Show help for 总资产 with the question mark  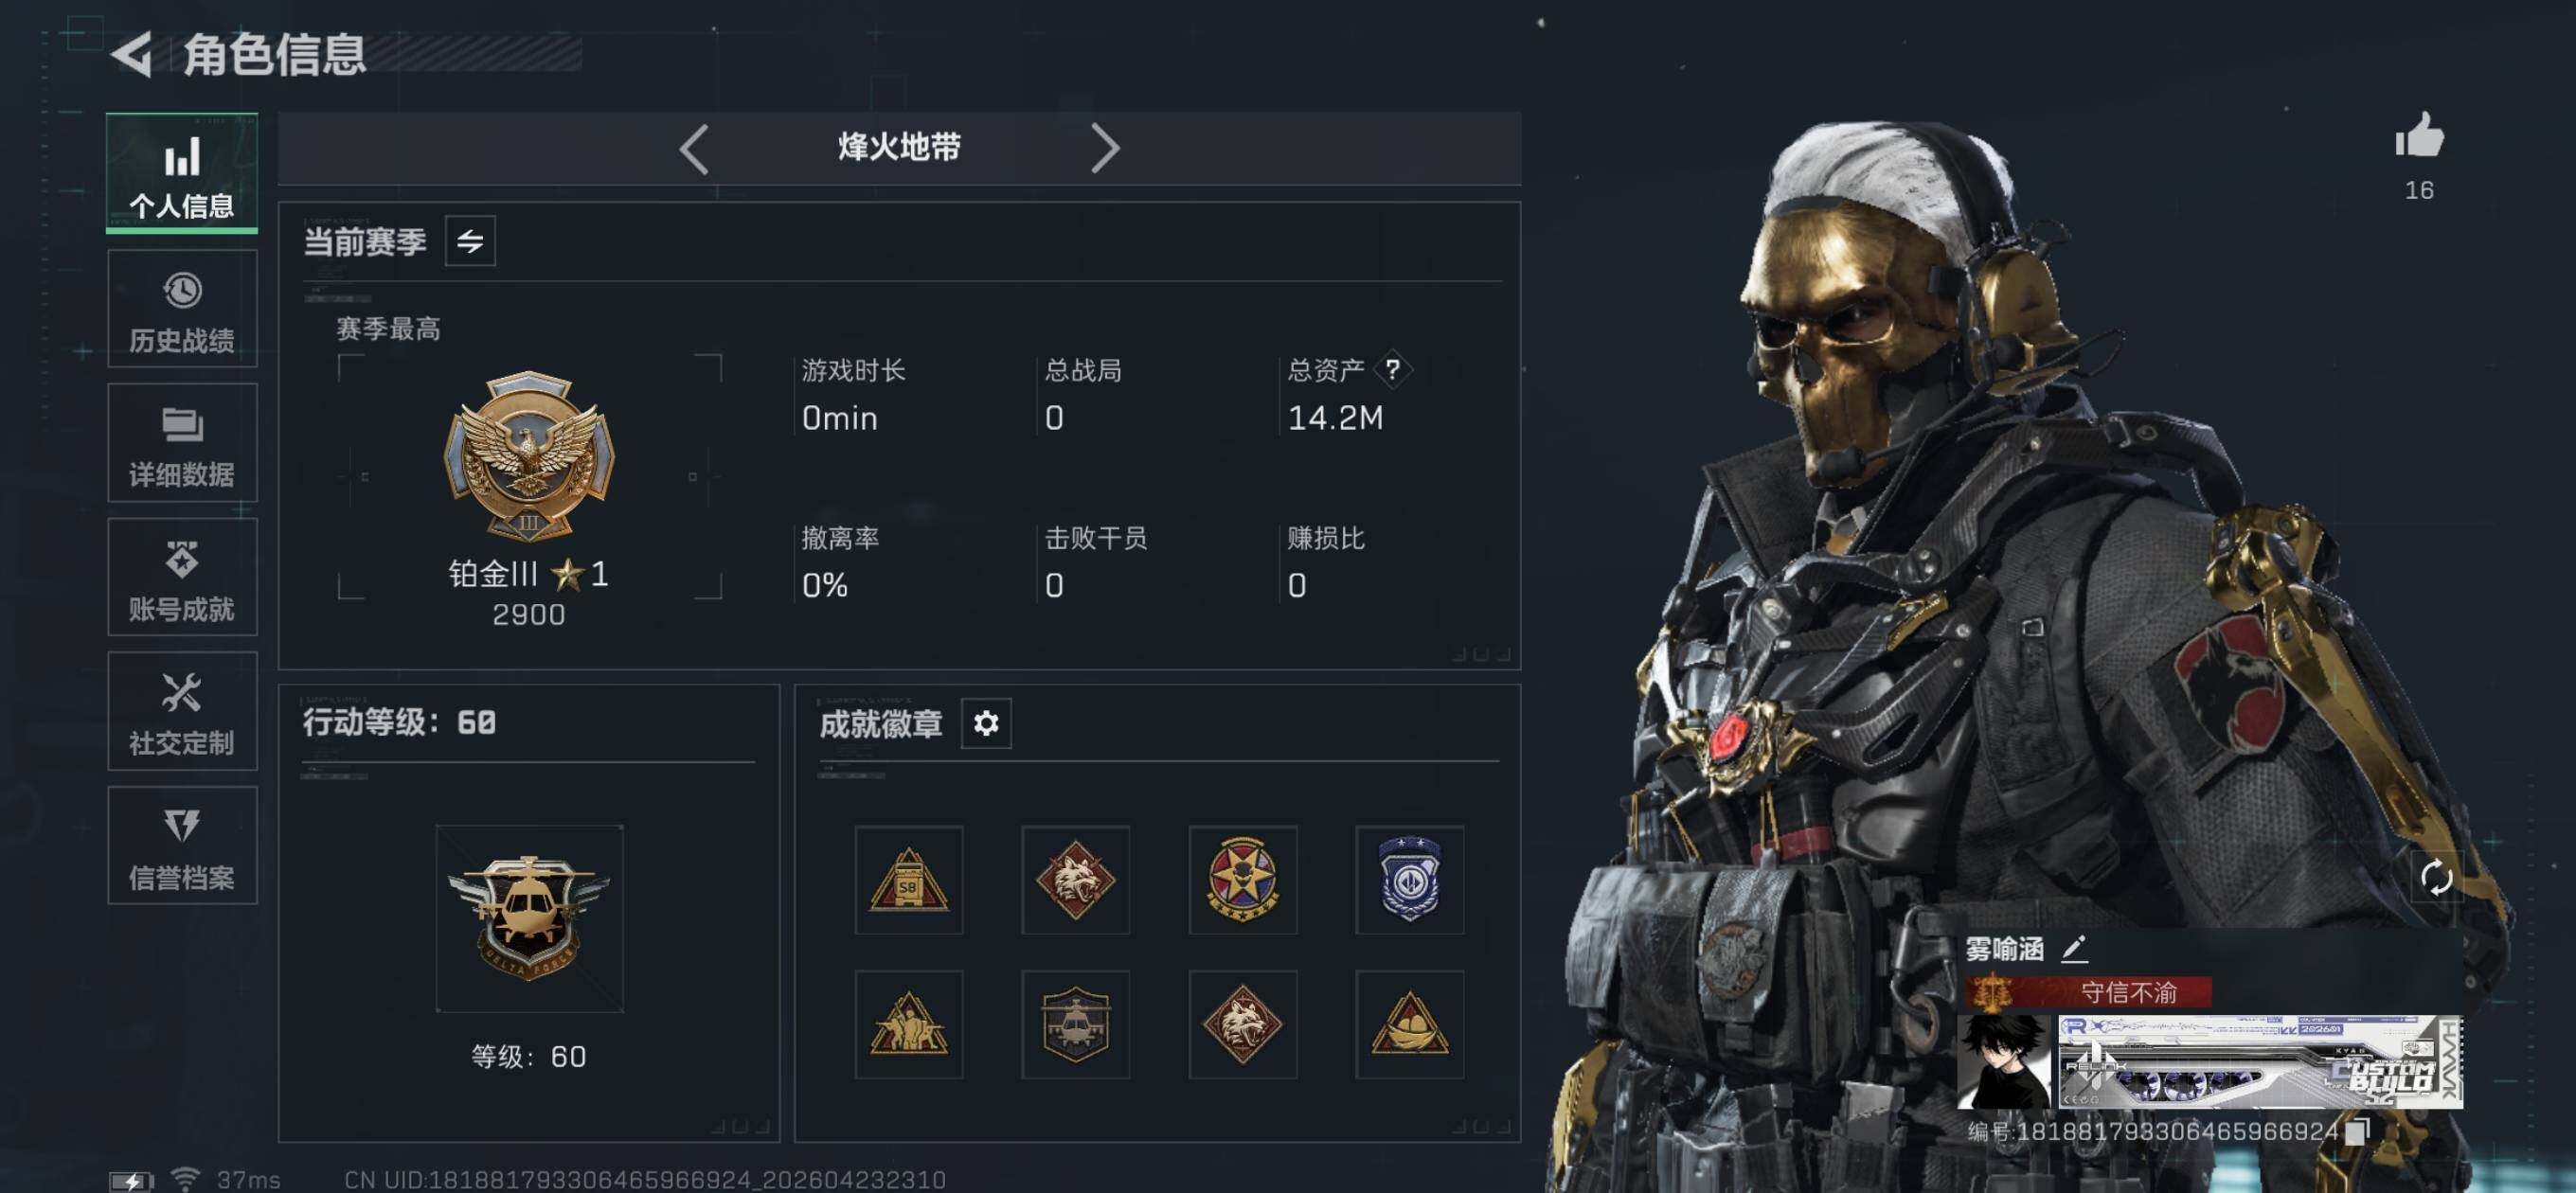[x=1392, y=369]
